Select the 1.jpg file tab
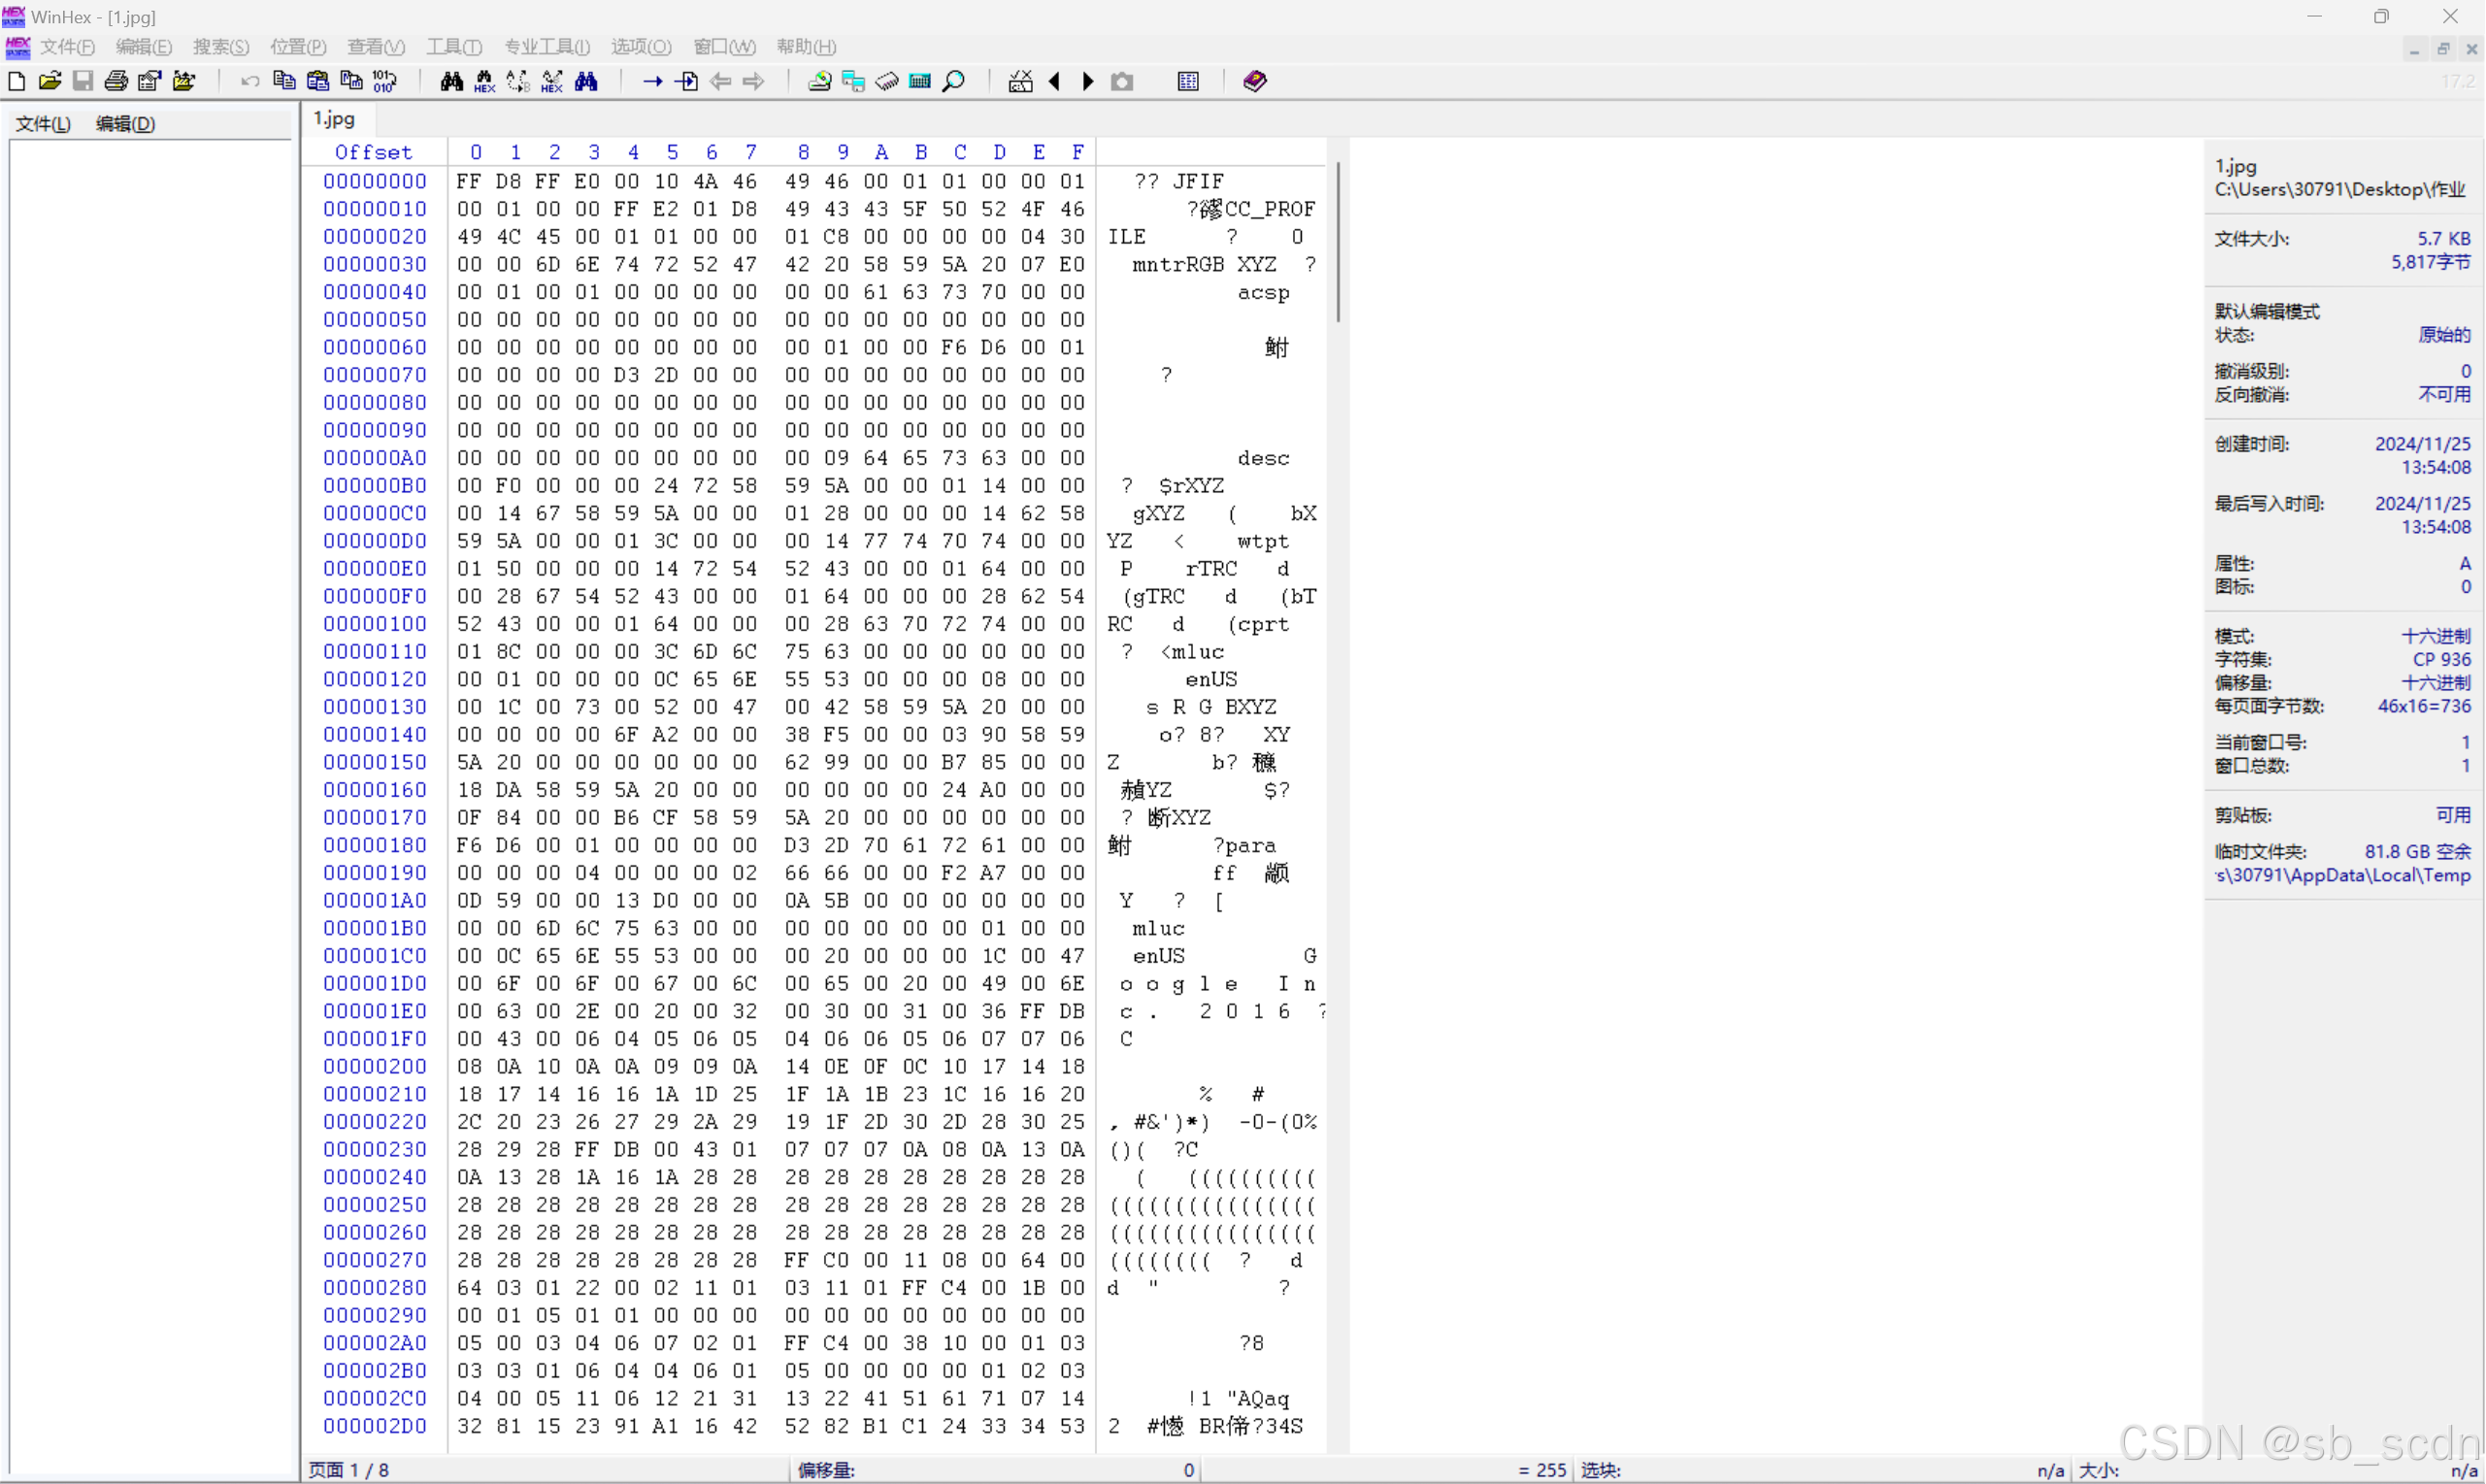This screenshot has width=2486, height=1484. click(x=335, y=119)
